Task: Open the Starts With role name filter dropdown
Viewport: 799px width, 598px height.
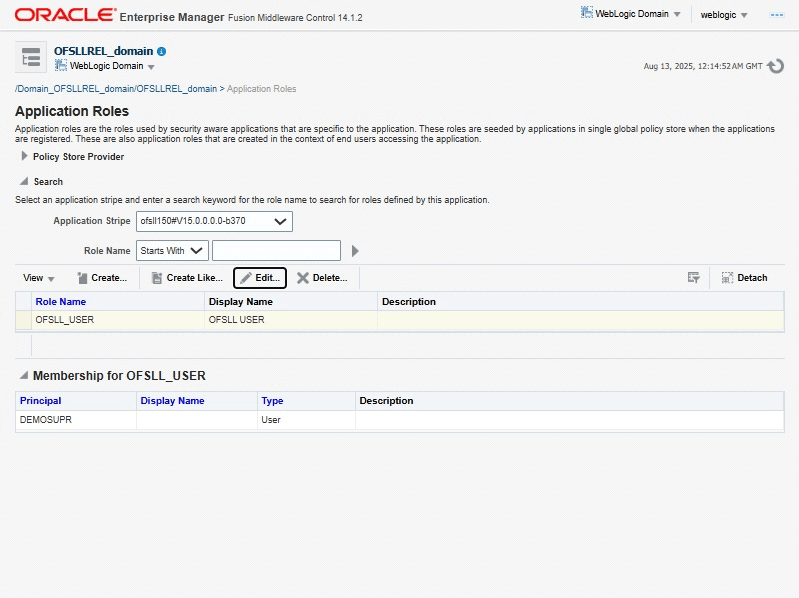Action: click(x=172, y=251)
